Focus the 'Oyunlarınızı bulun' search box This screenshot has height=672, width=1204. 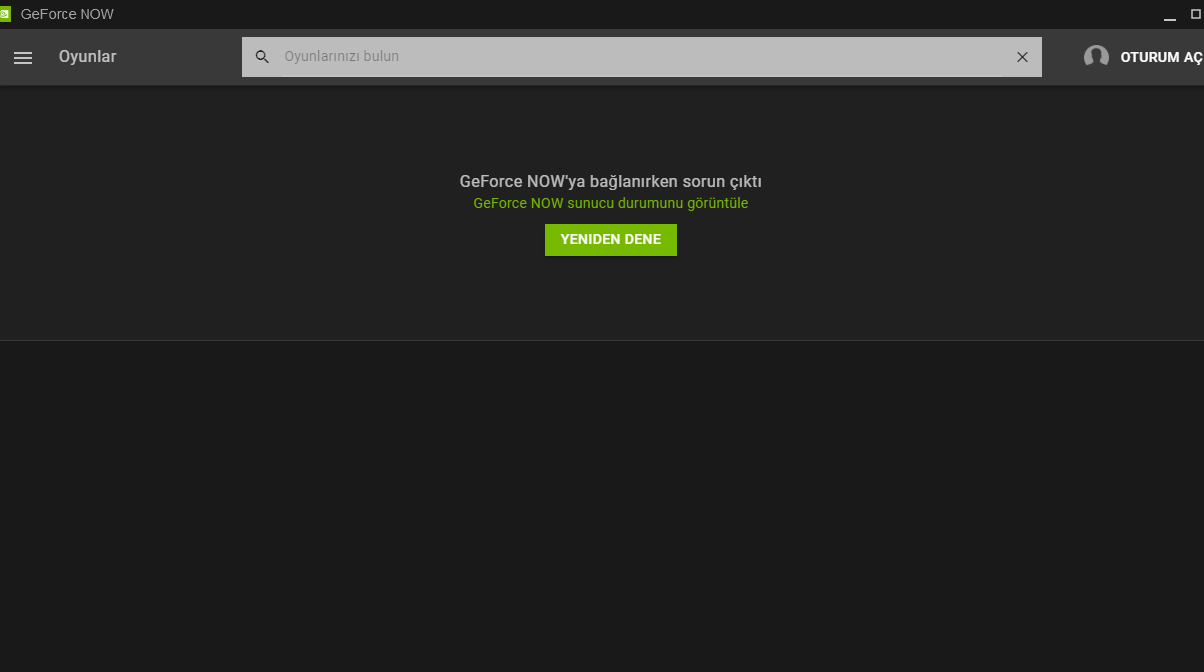click(642, 57)
